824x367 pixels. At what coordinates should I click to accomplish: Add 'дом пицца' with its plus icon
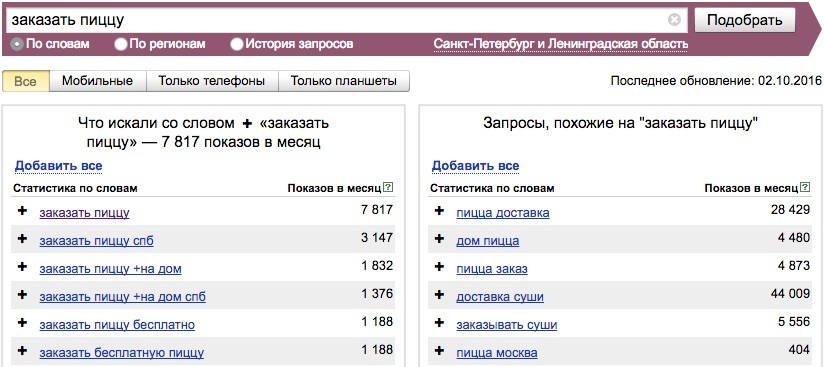[x=439, y=239]
